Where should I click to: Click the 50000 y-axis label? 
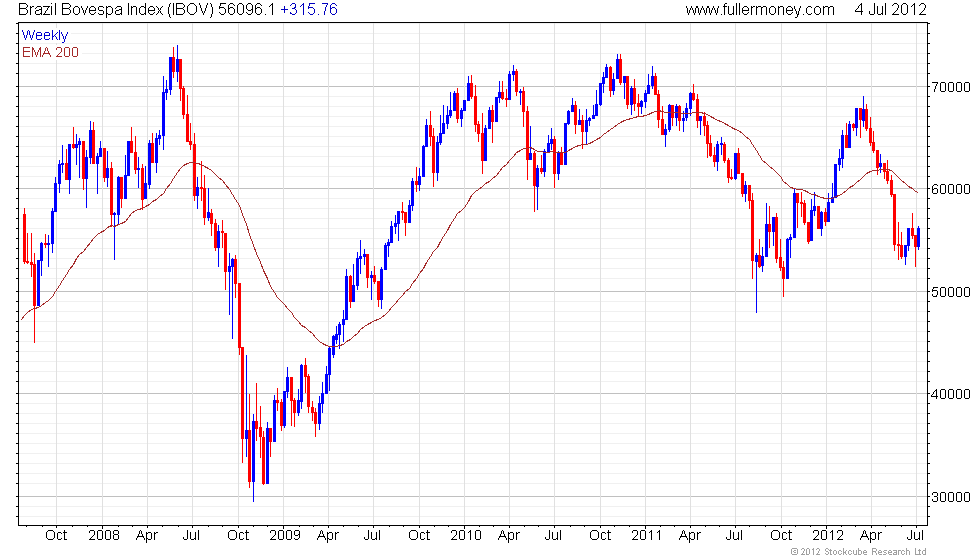click(951, 292)
